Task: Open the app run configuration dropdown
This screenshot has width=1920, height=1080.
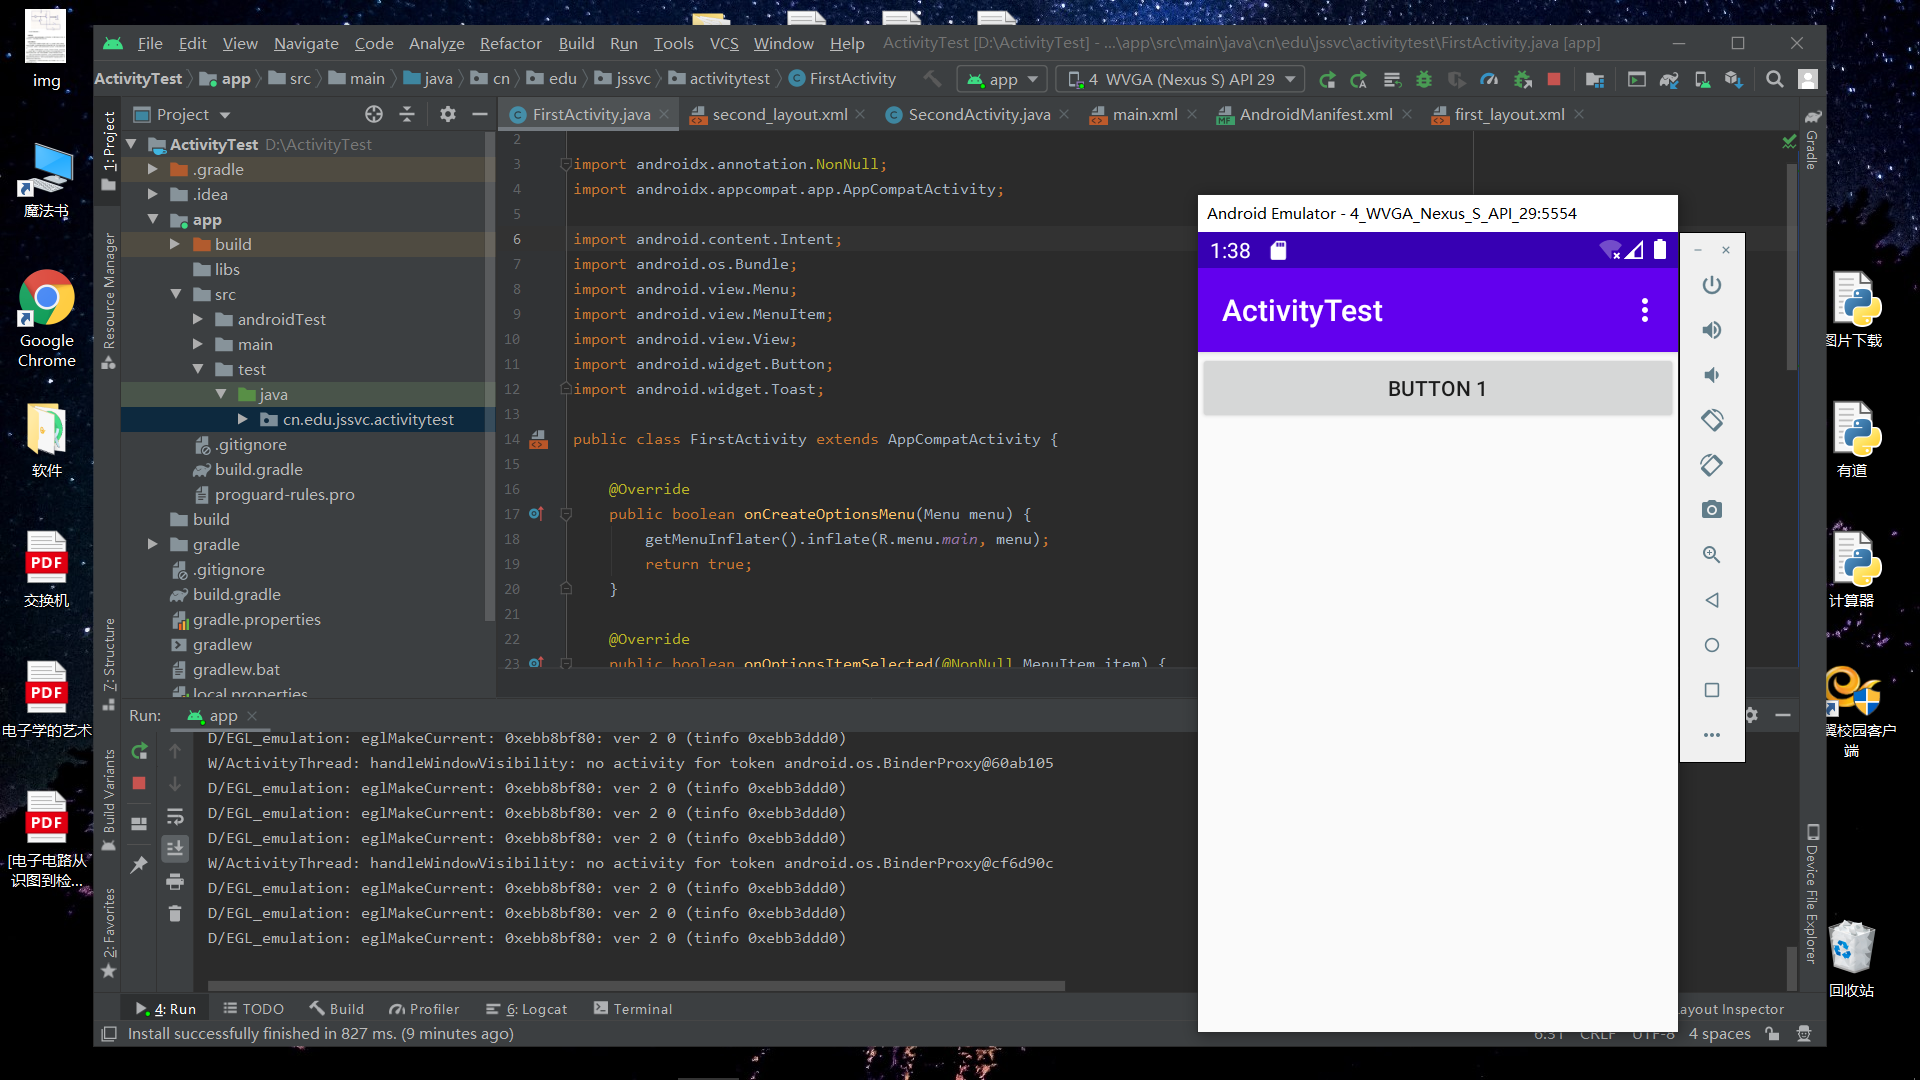Action: coord(1002,79)
